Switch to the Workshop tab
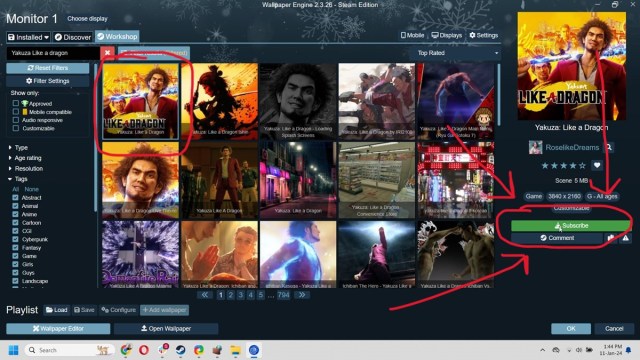 (x=117, y=36)
